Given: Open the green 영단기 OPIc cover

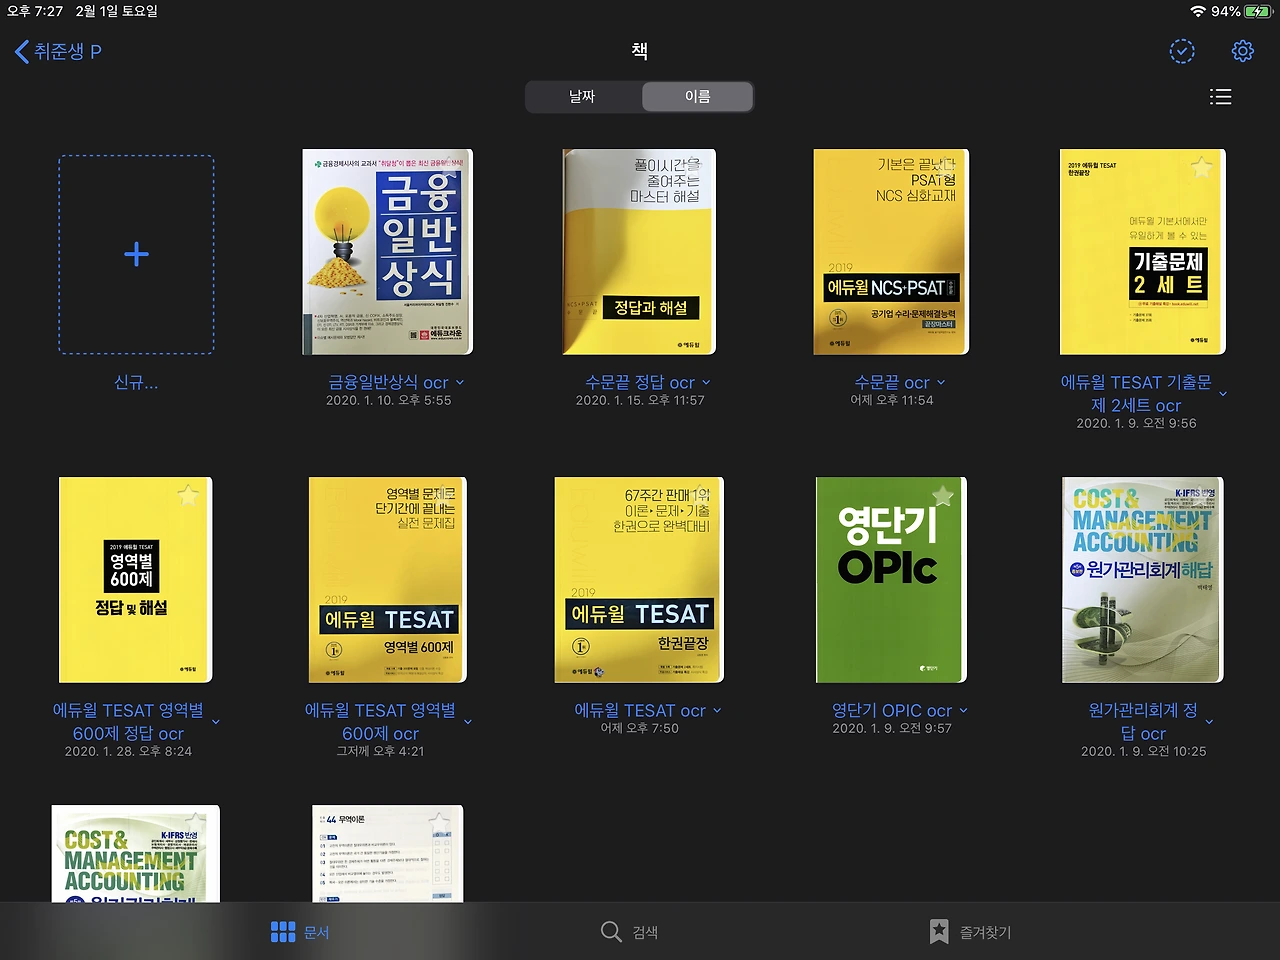Looking at the screenshot, I should point(891,580).
